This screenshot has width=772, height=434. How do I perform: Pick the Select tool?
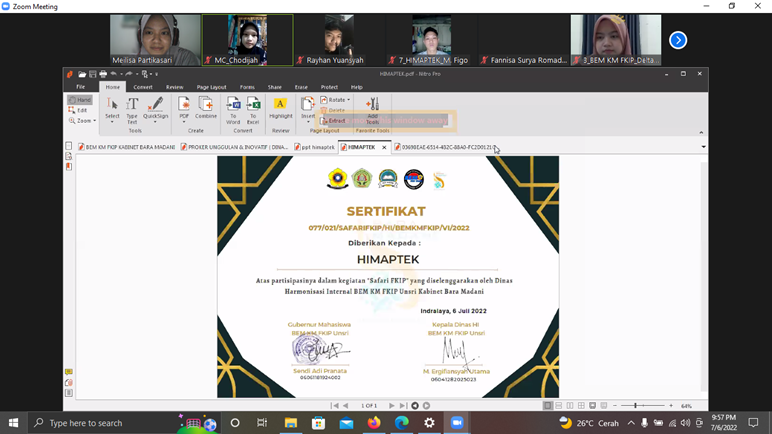coord(112,110)
